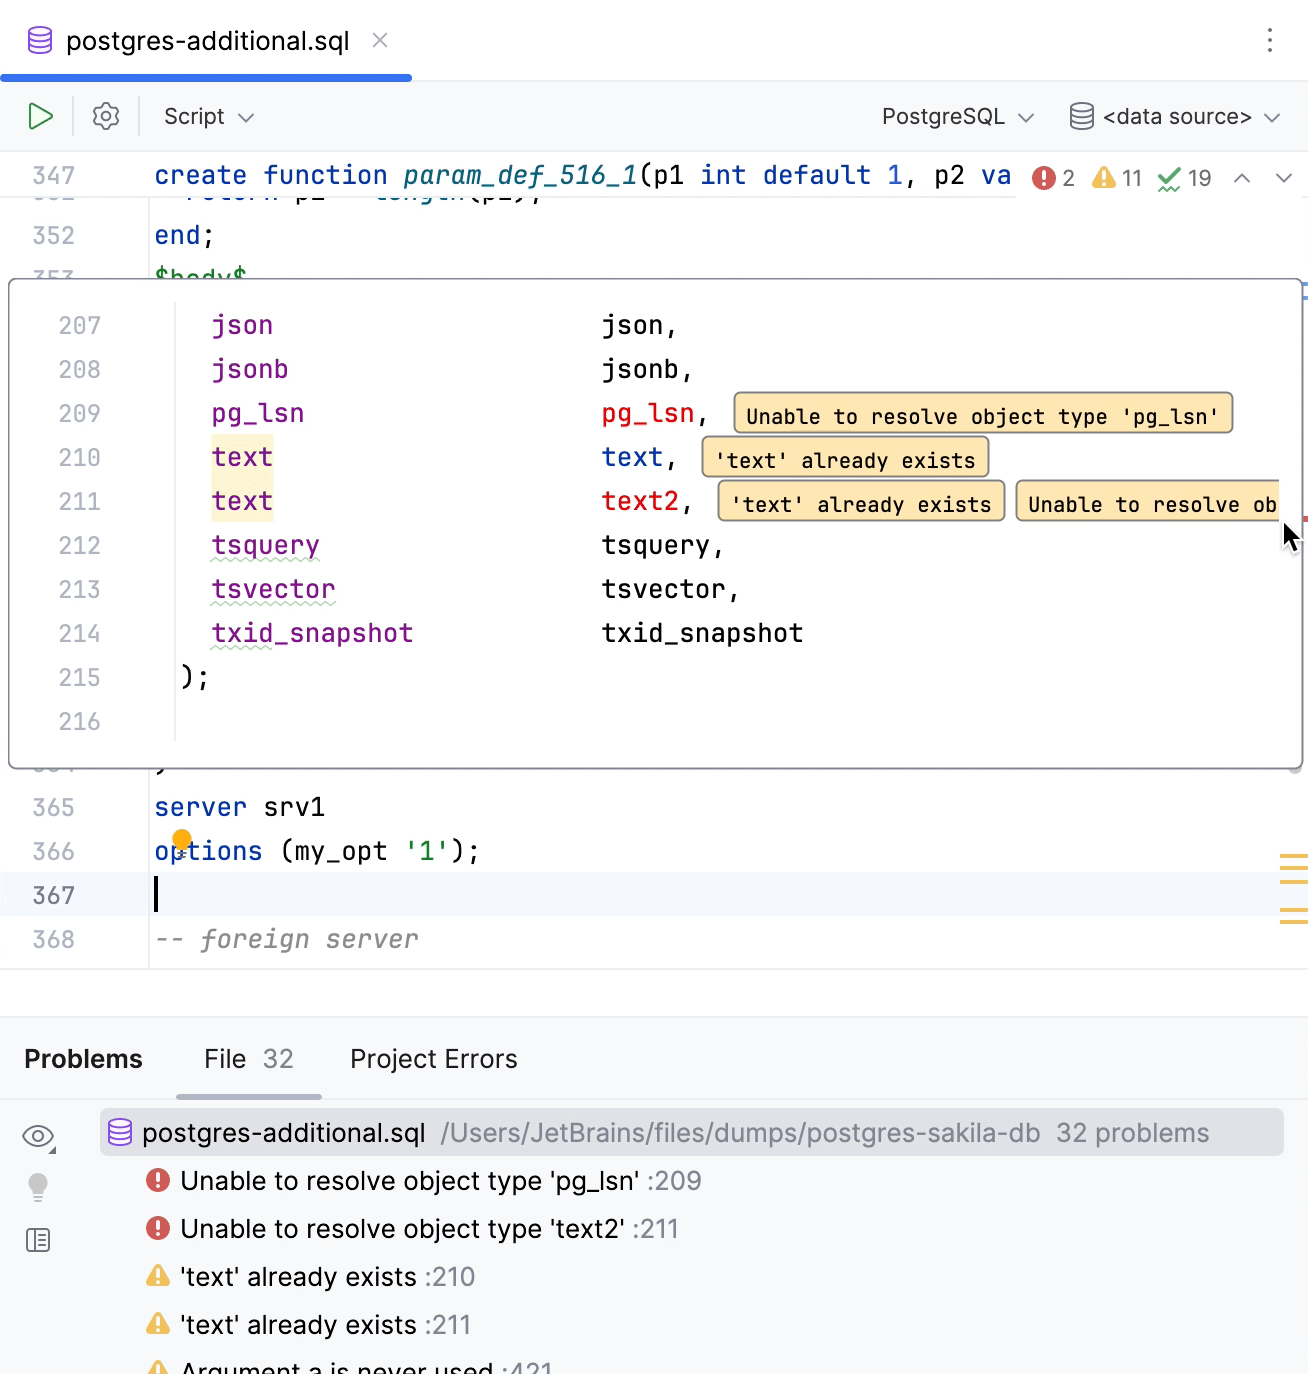Click the intention bulb icon in the Problems sidebar

click(x=38, y=1187)
